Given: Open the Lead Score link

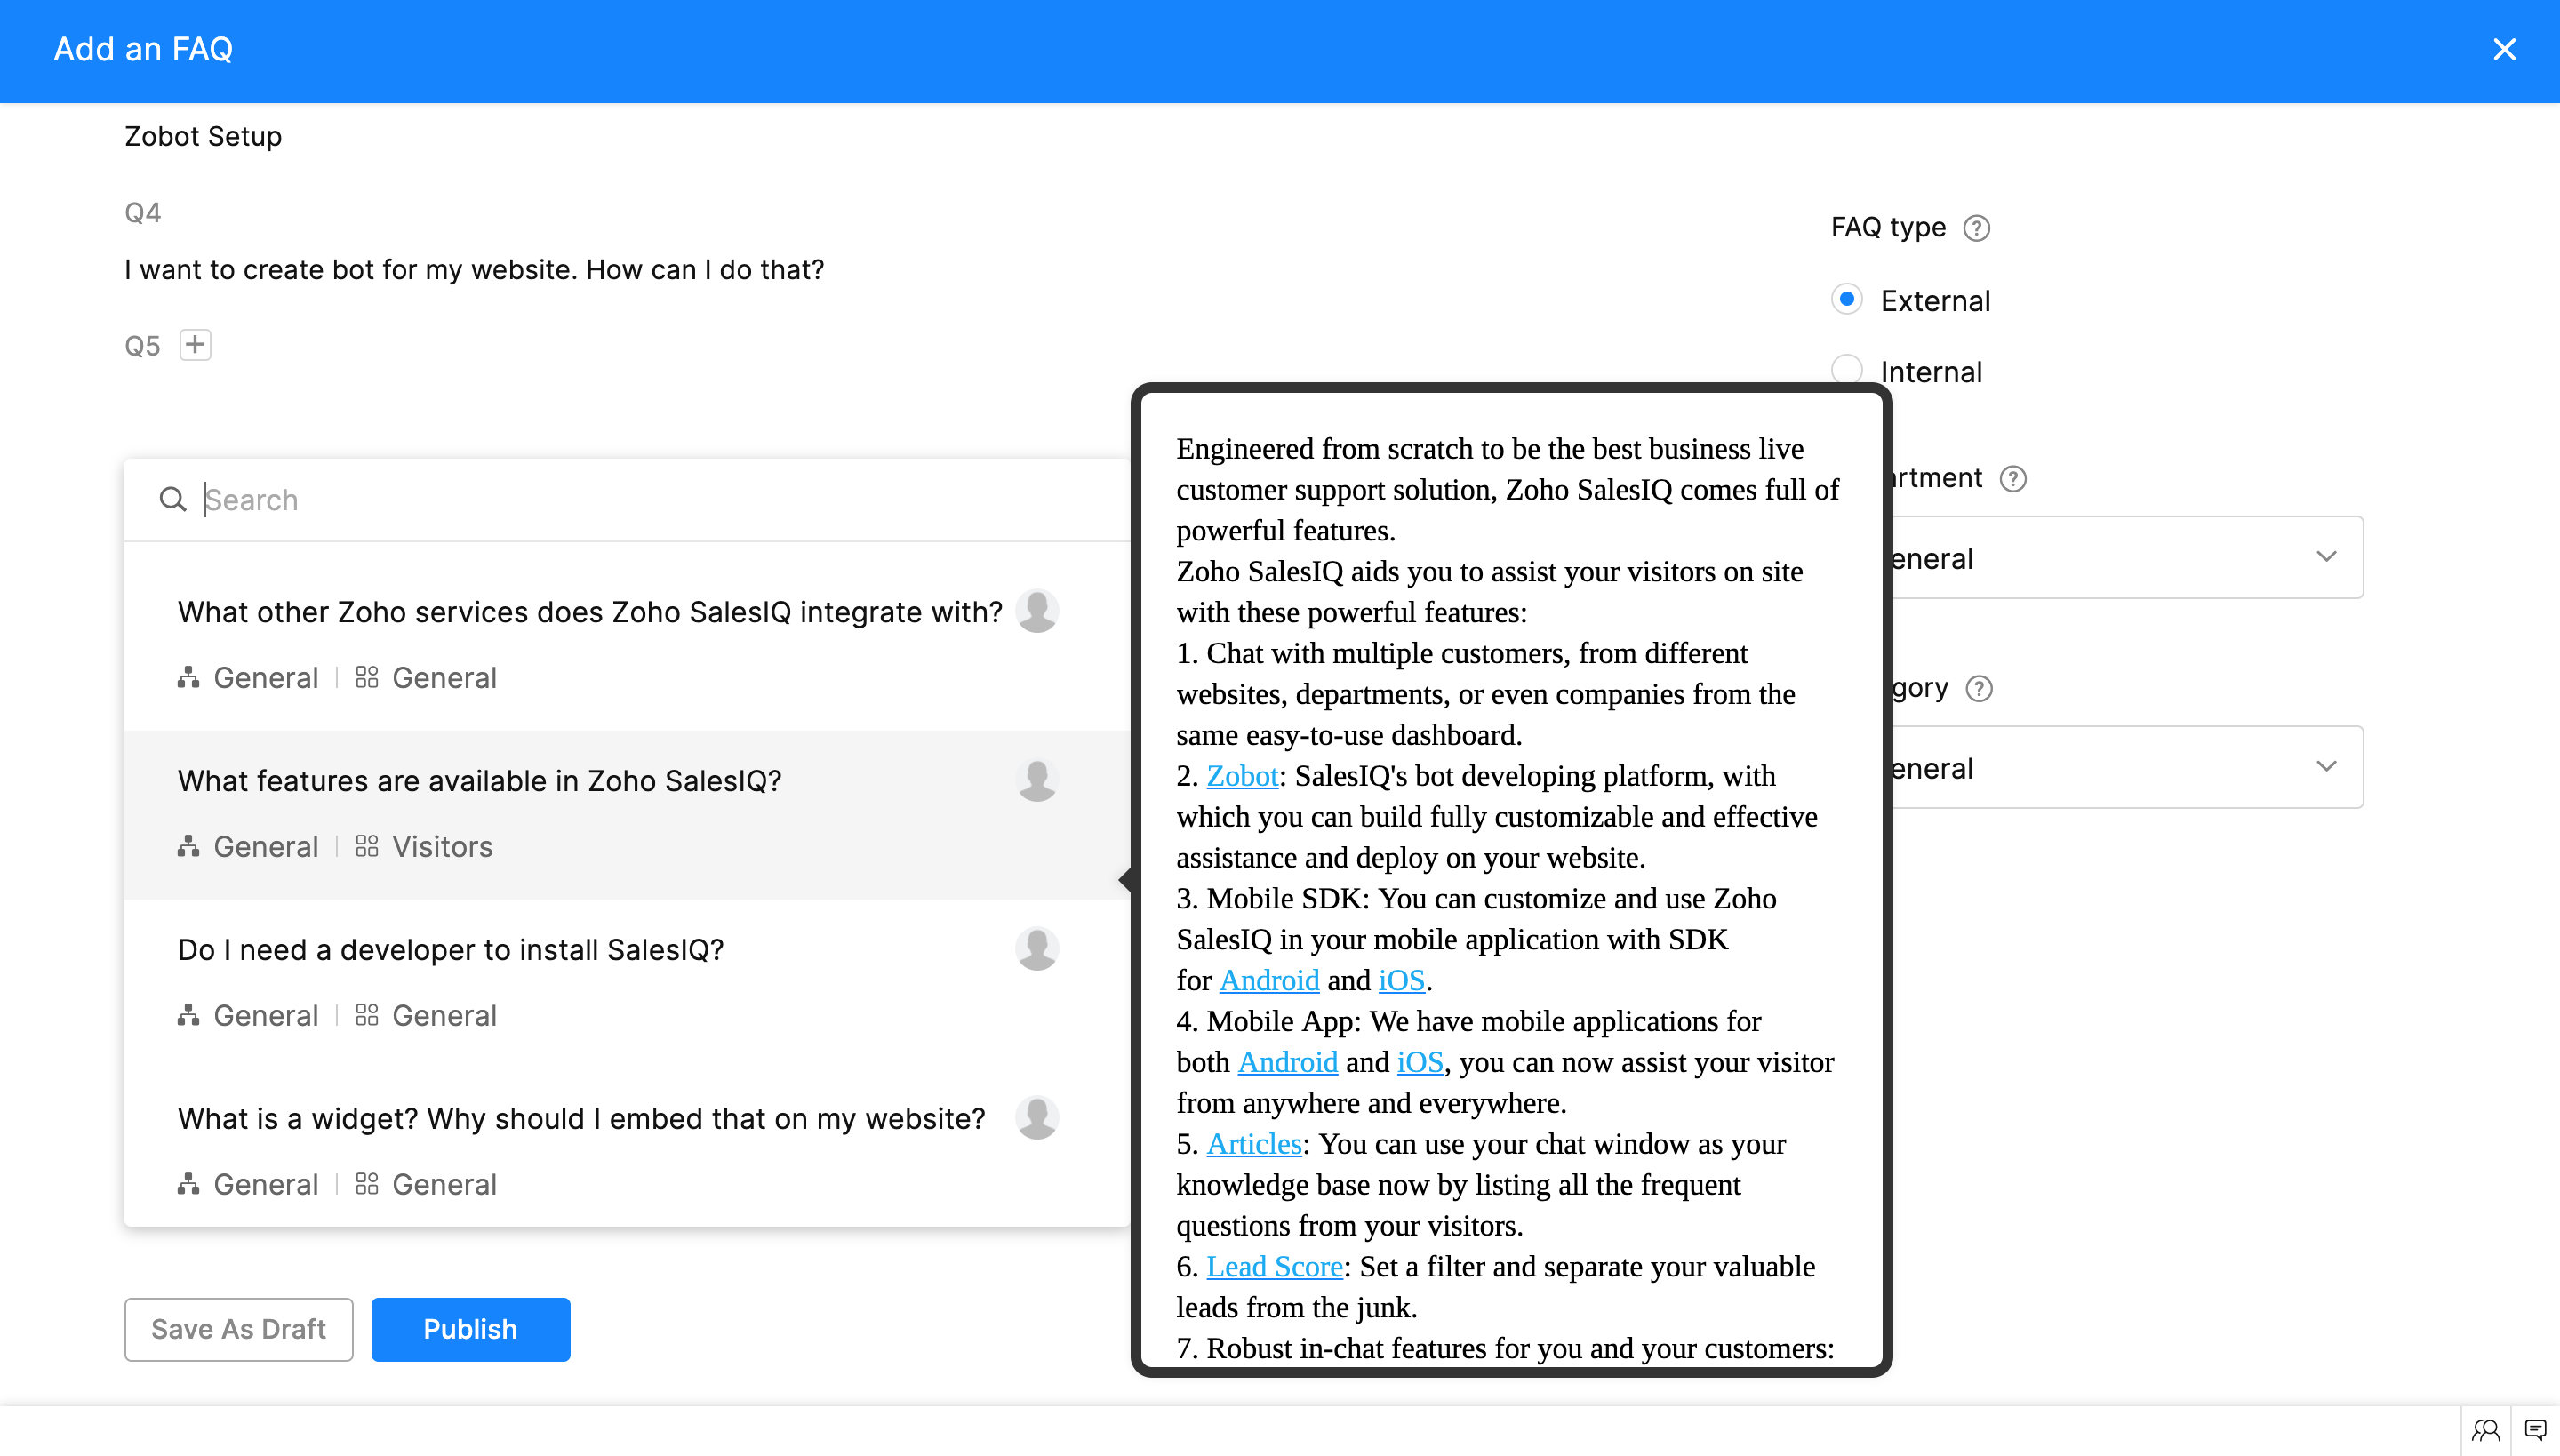Looking at the screenshot, I should click(1274, 1267).
